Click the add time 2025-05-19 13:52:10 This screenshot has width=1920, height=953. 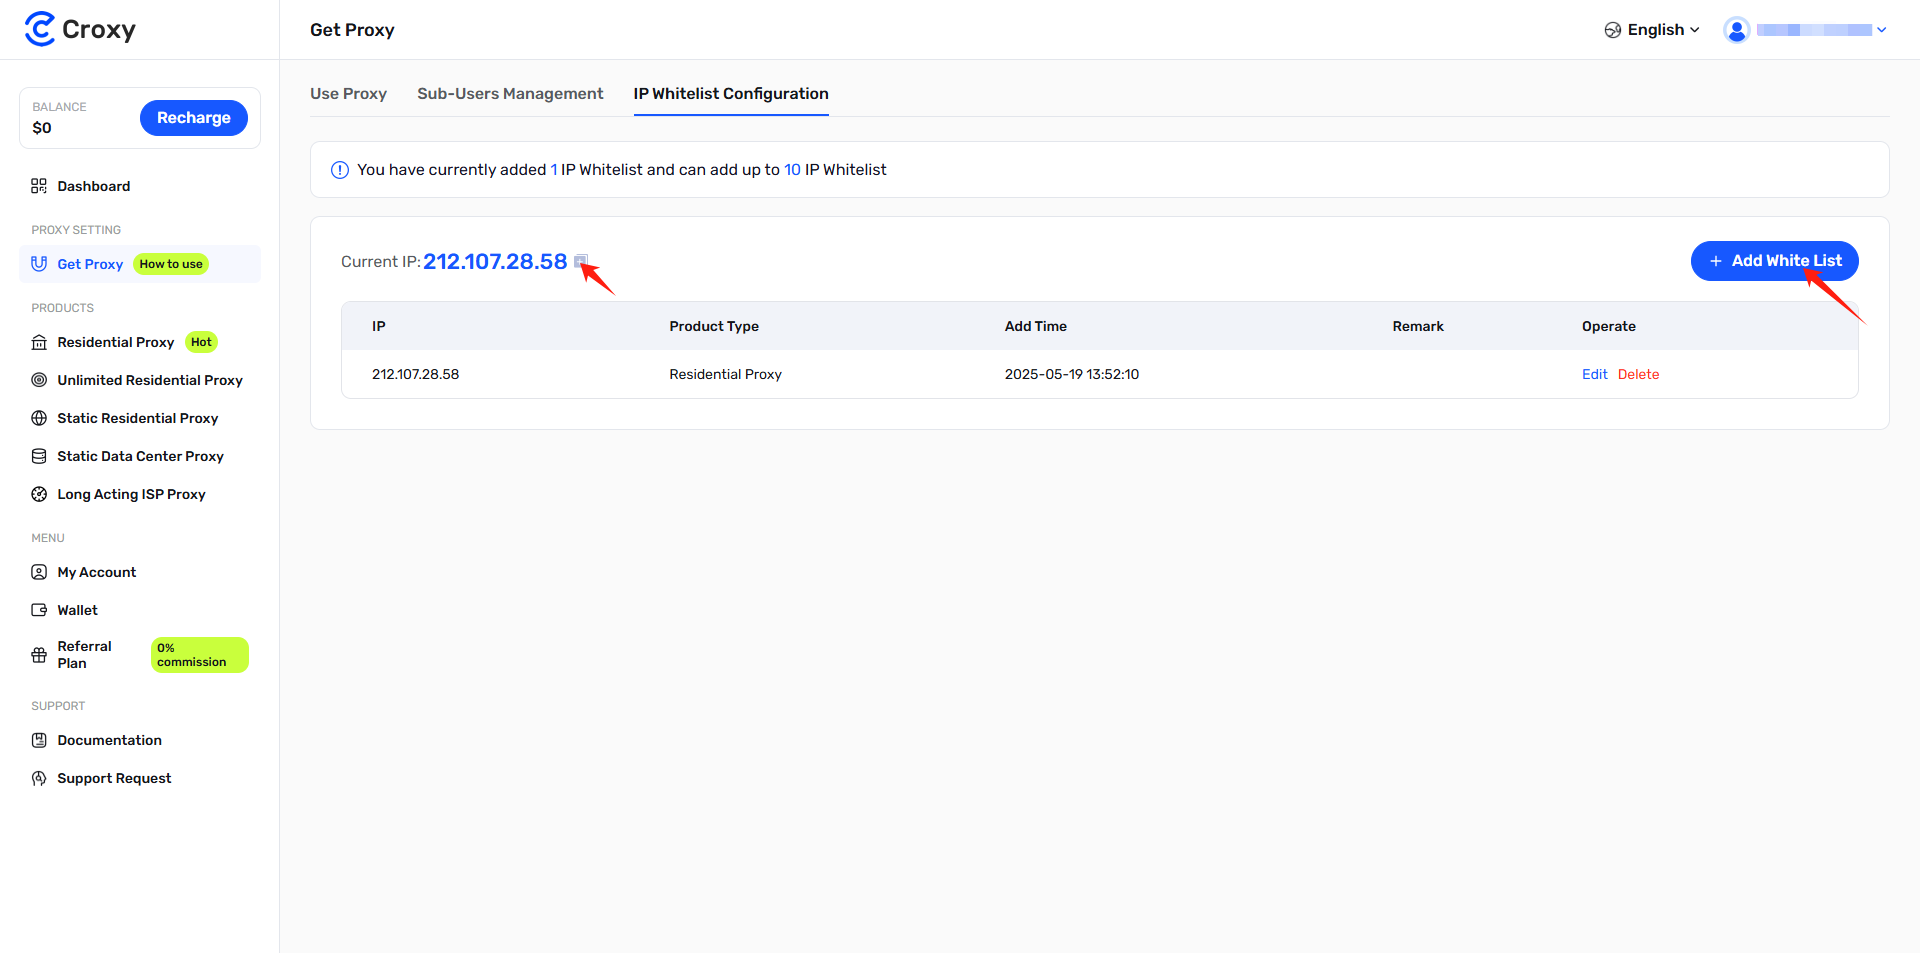coord(1072,374)
